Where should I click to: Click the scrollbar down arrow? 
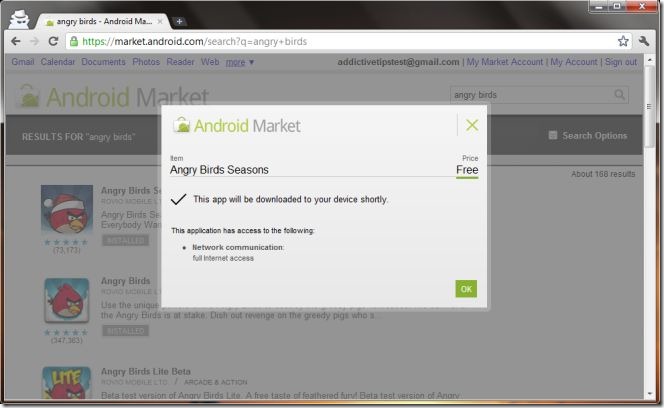[650, 394]
